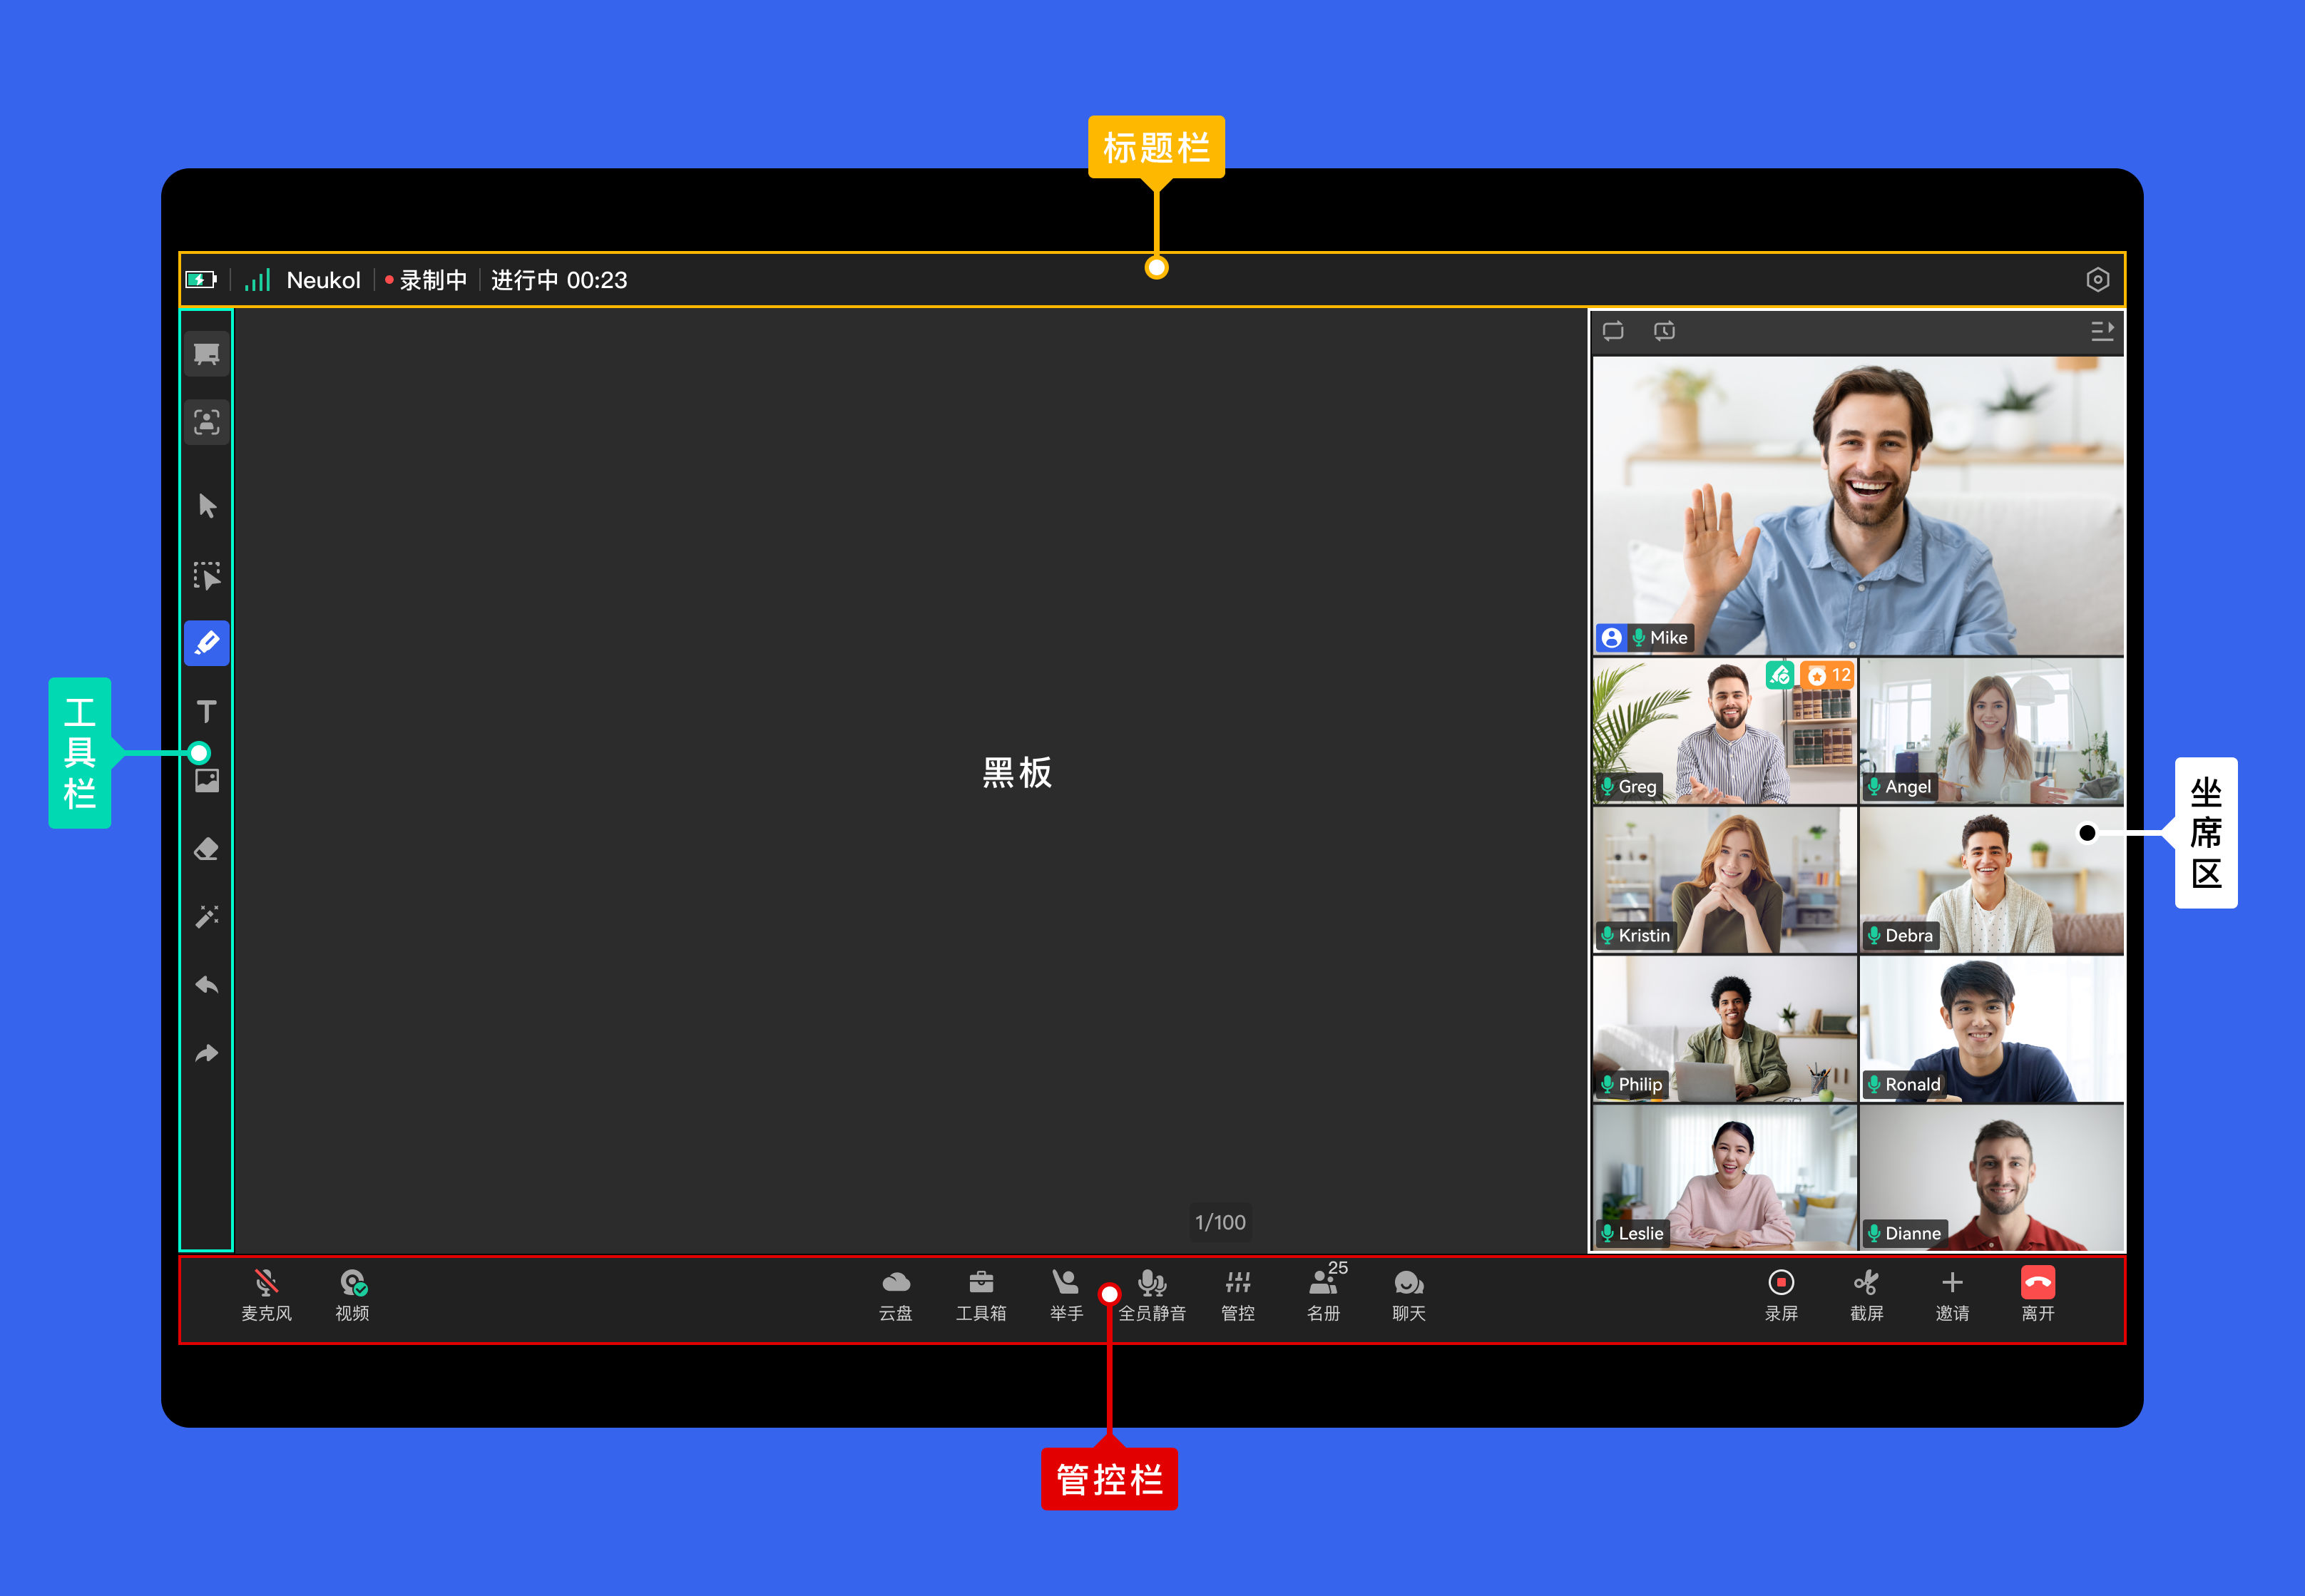Click the redo arrow

[x=206, y=1053]
